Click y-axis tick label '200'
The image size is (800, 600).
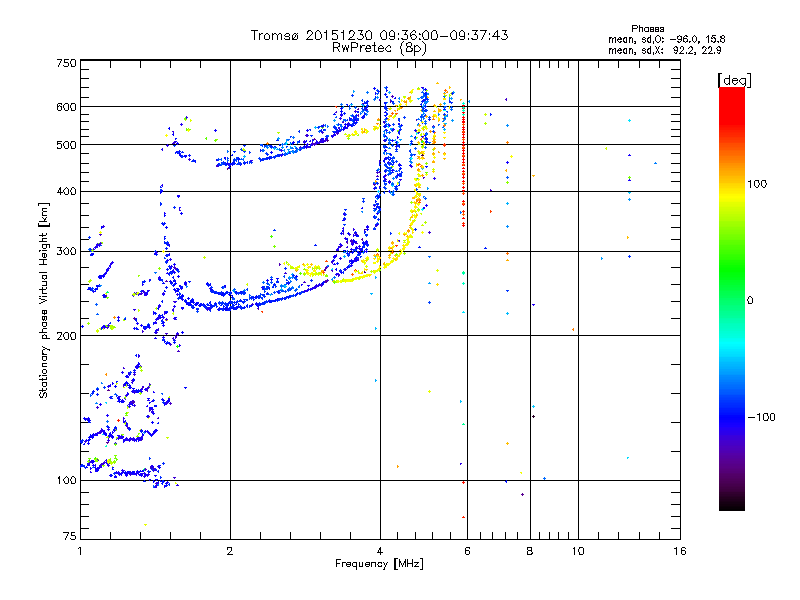pyautogui.click(x=66, y=336)
